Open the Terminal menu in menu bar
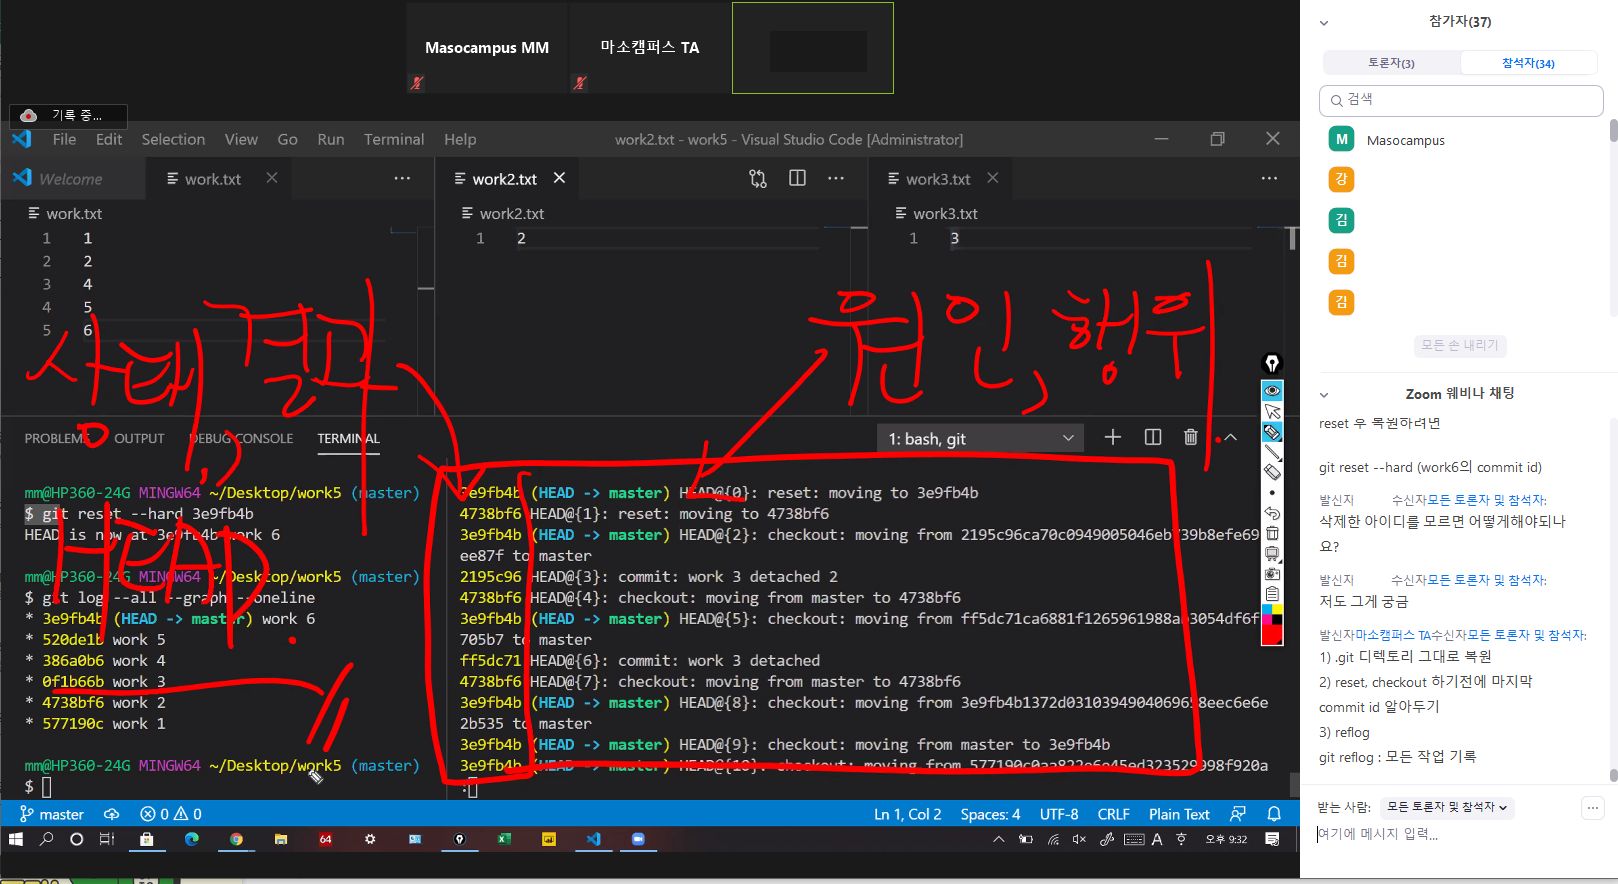 pos(393,139)
